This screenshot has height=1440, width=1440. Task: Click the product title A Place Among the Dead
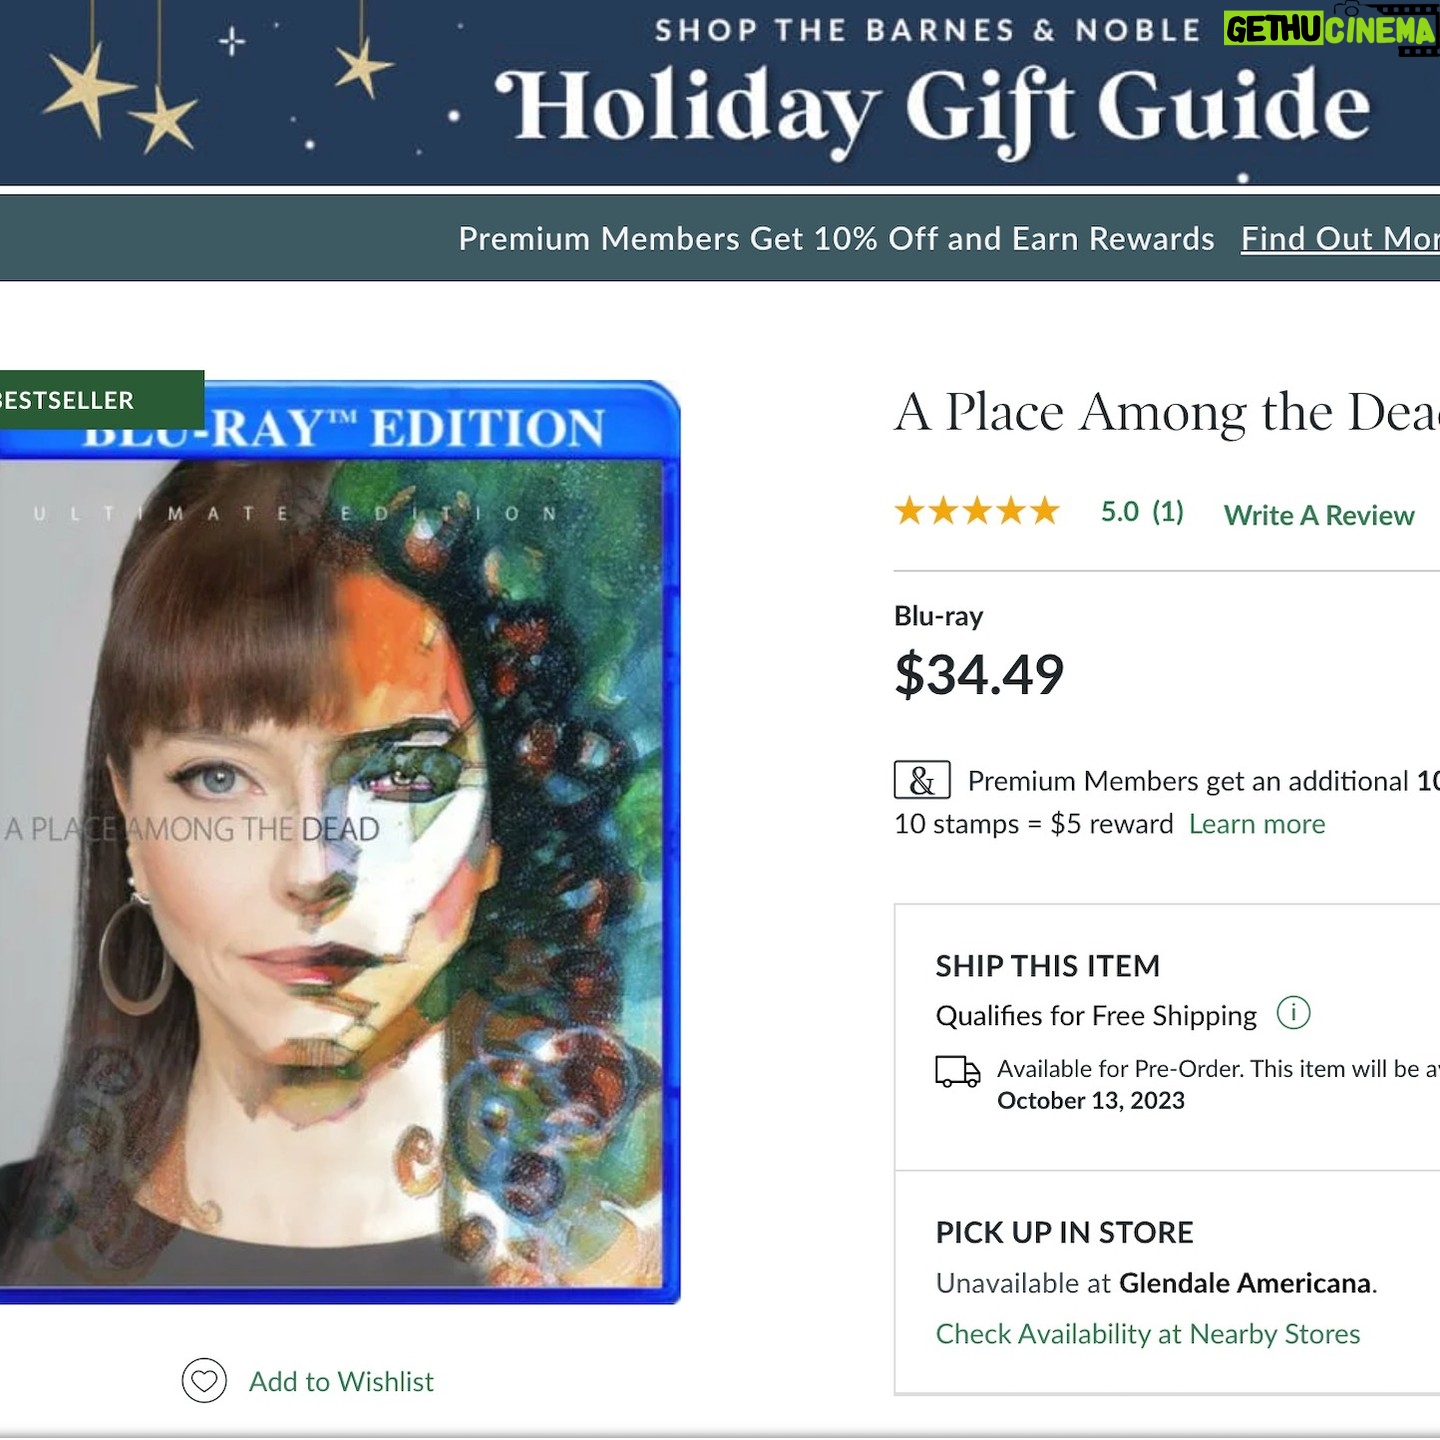click(x=1165, y=412)
